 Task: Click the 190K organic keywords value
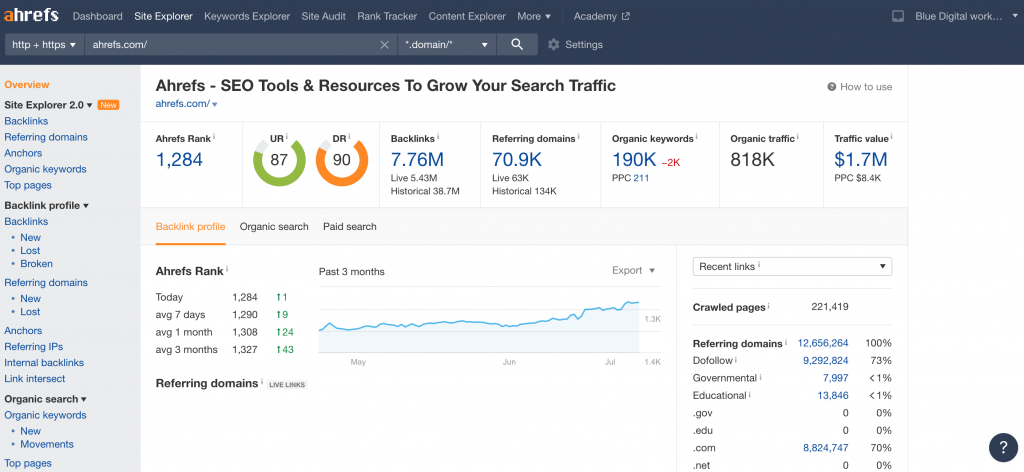(x=633, y=159)
